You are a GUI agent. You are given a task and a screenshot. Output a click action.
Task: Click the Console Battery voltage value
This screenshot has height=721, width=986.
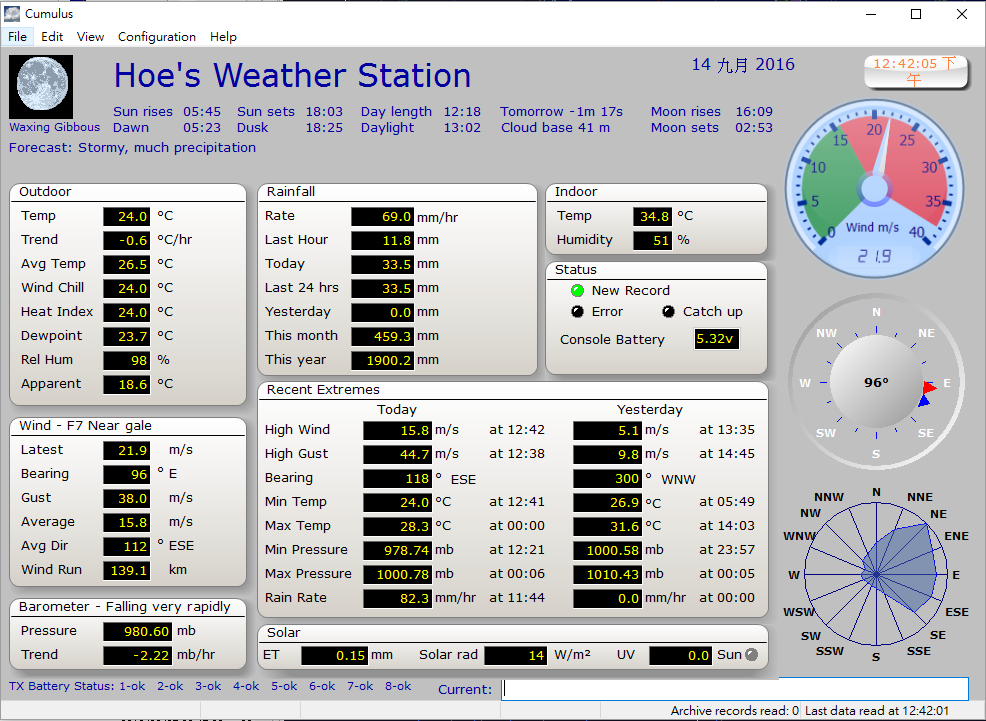click(716, 340)
